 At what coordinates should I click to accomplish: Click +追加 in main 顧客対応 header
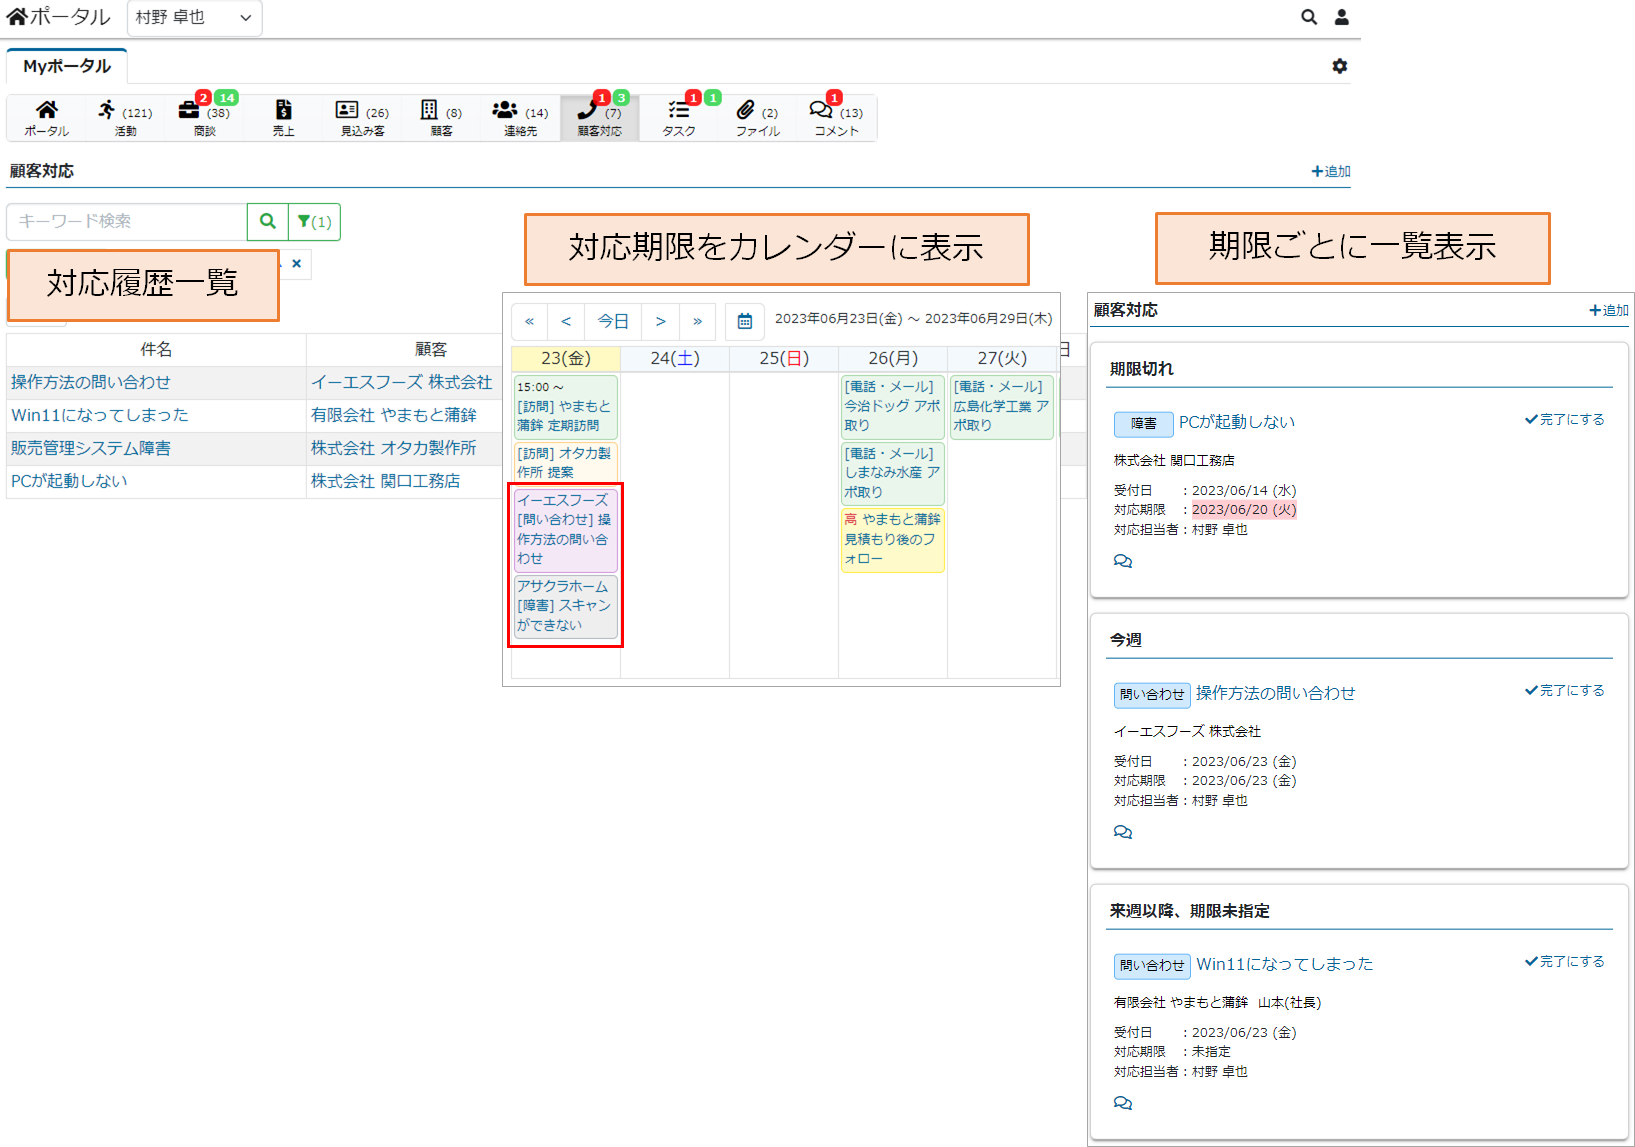1331,171
